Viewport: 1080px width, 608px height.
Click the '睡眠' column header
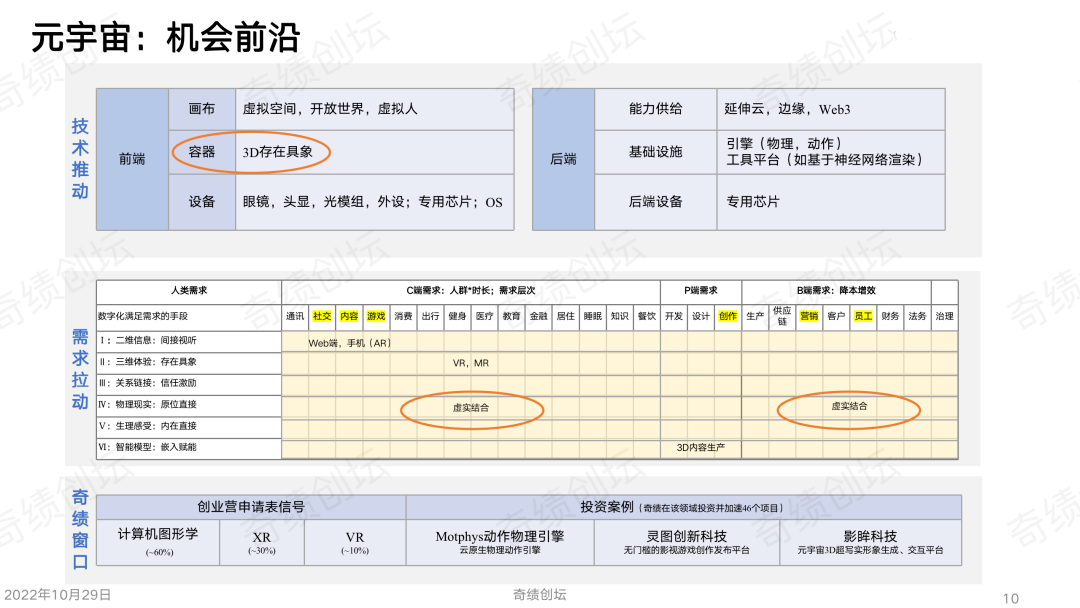click(592, 316)
